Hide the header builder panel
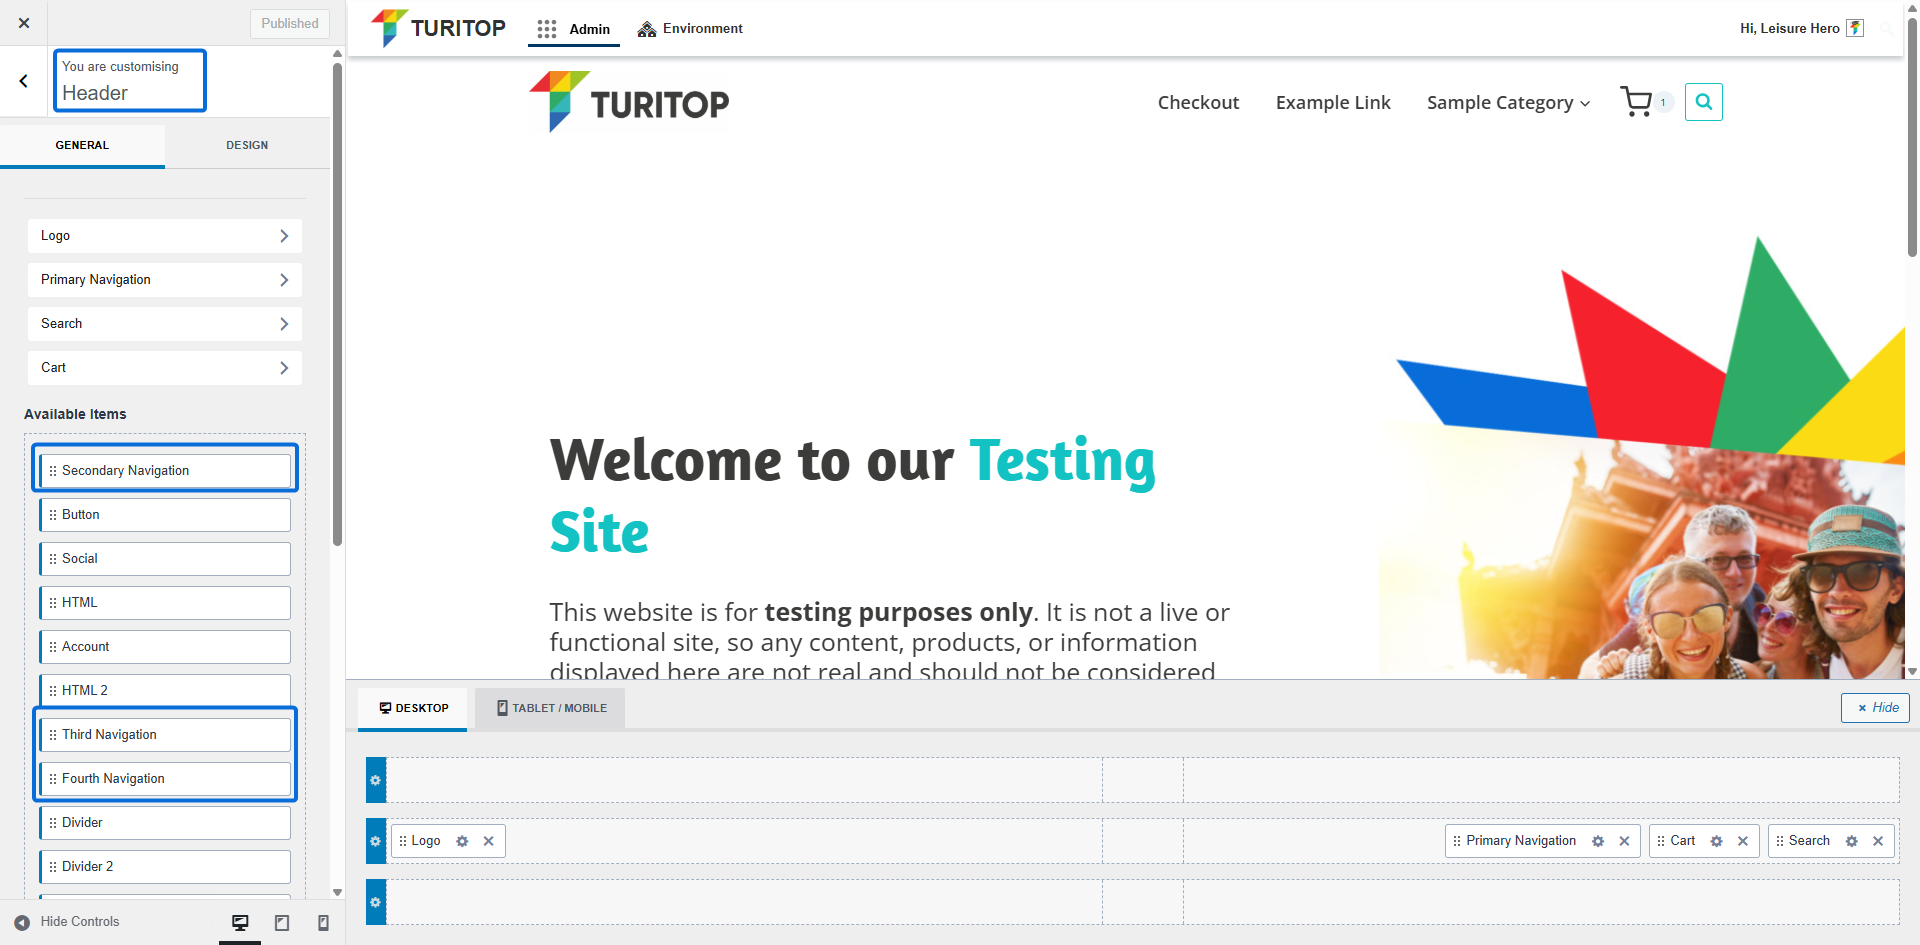 (x=1875, y=708)
